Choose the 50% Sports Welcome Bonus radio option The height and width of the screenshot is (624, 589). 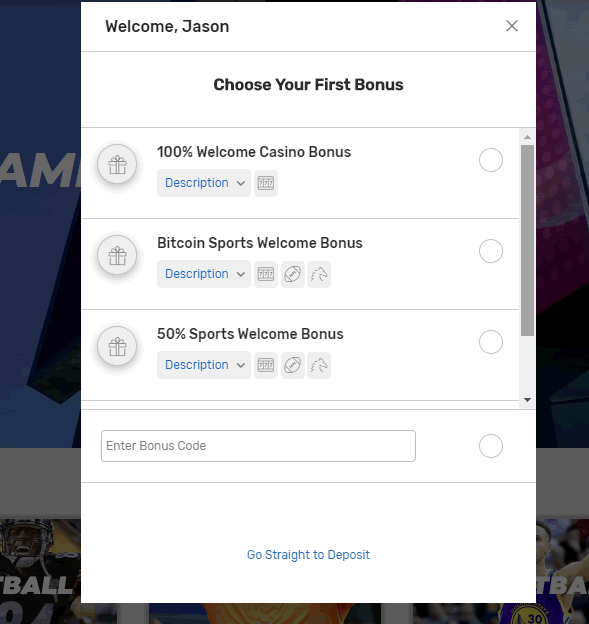tap(491, 342)
